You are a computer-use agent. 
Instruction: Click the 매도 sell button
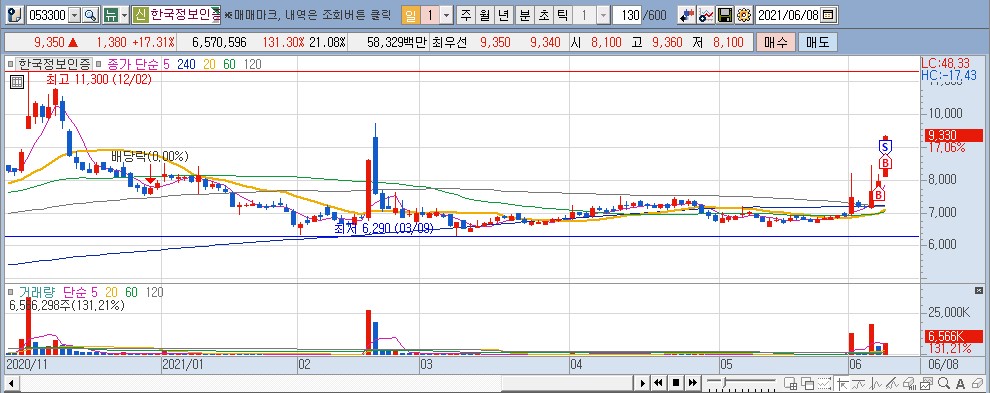coord(818,42)
